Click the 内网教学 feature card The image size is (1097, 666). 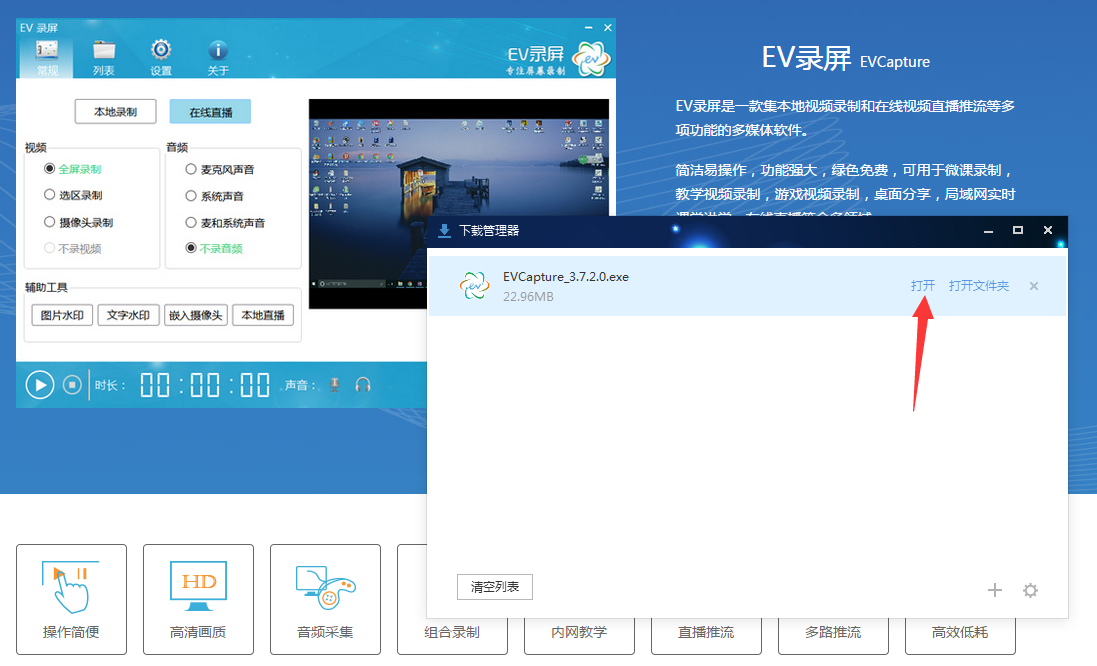point(579,635)
